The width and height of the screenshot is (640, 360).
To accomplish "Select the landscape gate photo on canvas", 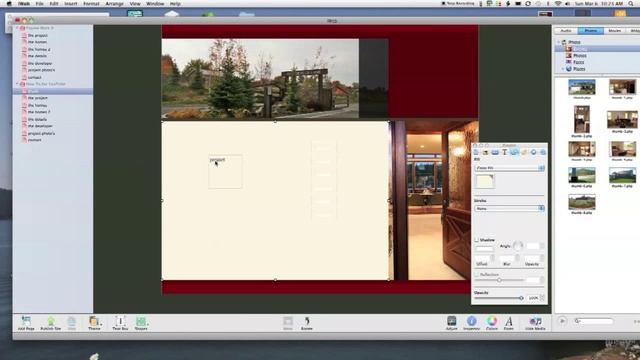I will click(x=260, y=78).
